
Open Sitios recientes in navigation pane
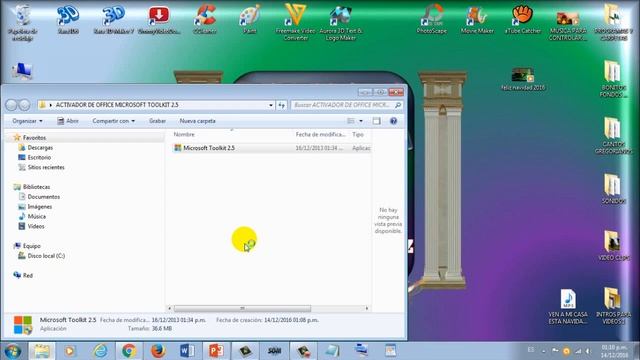pos(46,167)
